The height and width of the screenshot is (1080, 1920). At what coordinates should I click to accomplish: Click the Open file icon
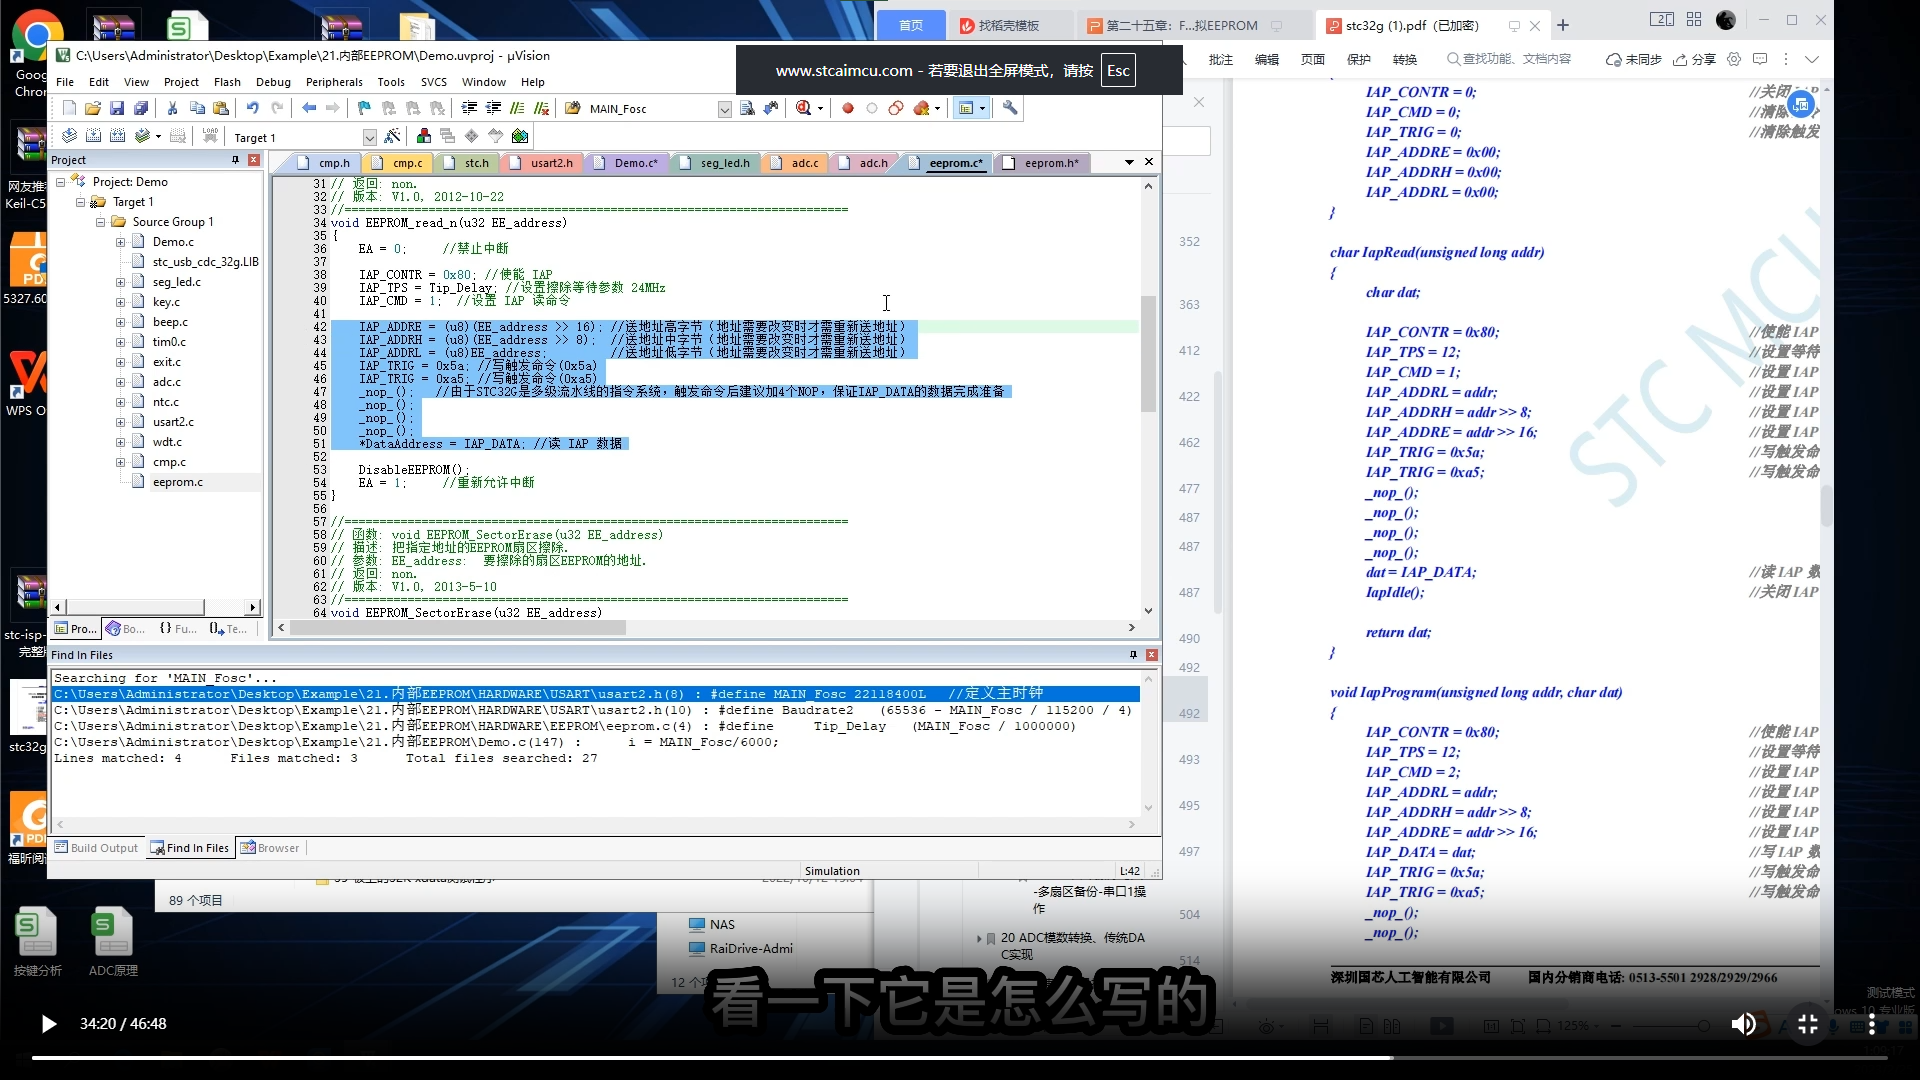pyautogui.click(x=93, y=108)
